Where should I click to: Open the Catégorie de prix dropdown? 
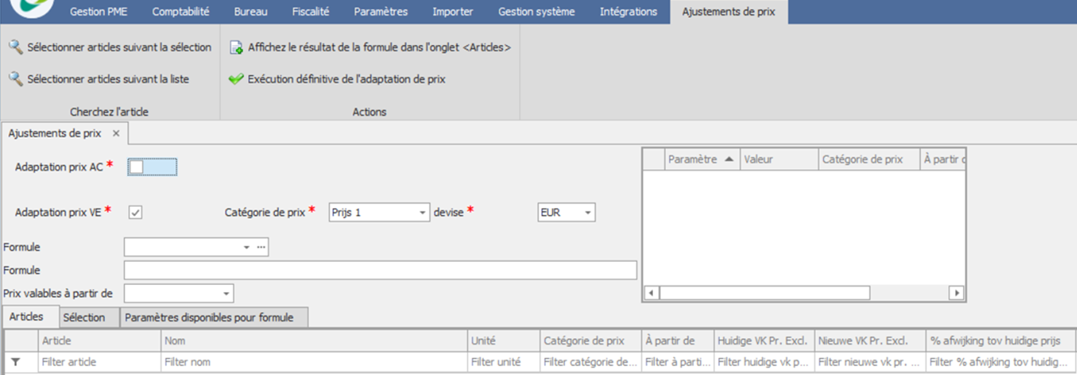click(423, 213)
